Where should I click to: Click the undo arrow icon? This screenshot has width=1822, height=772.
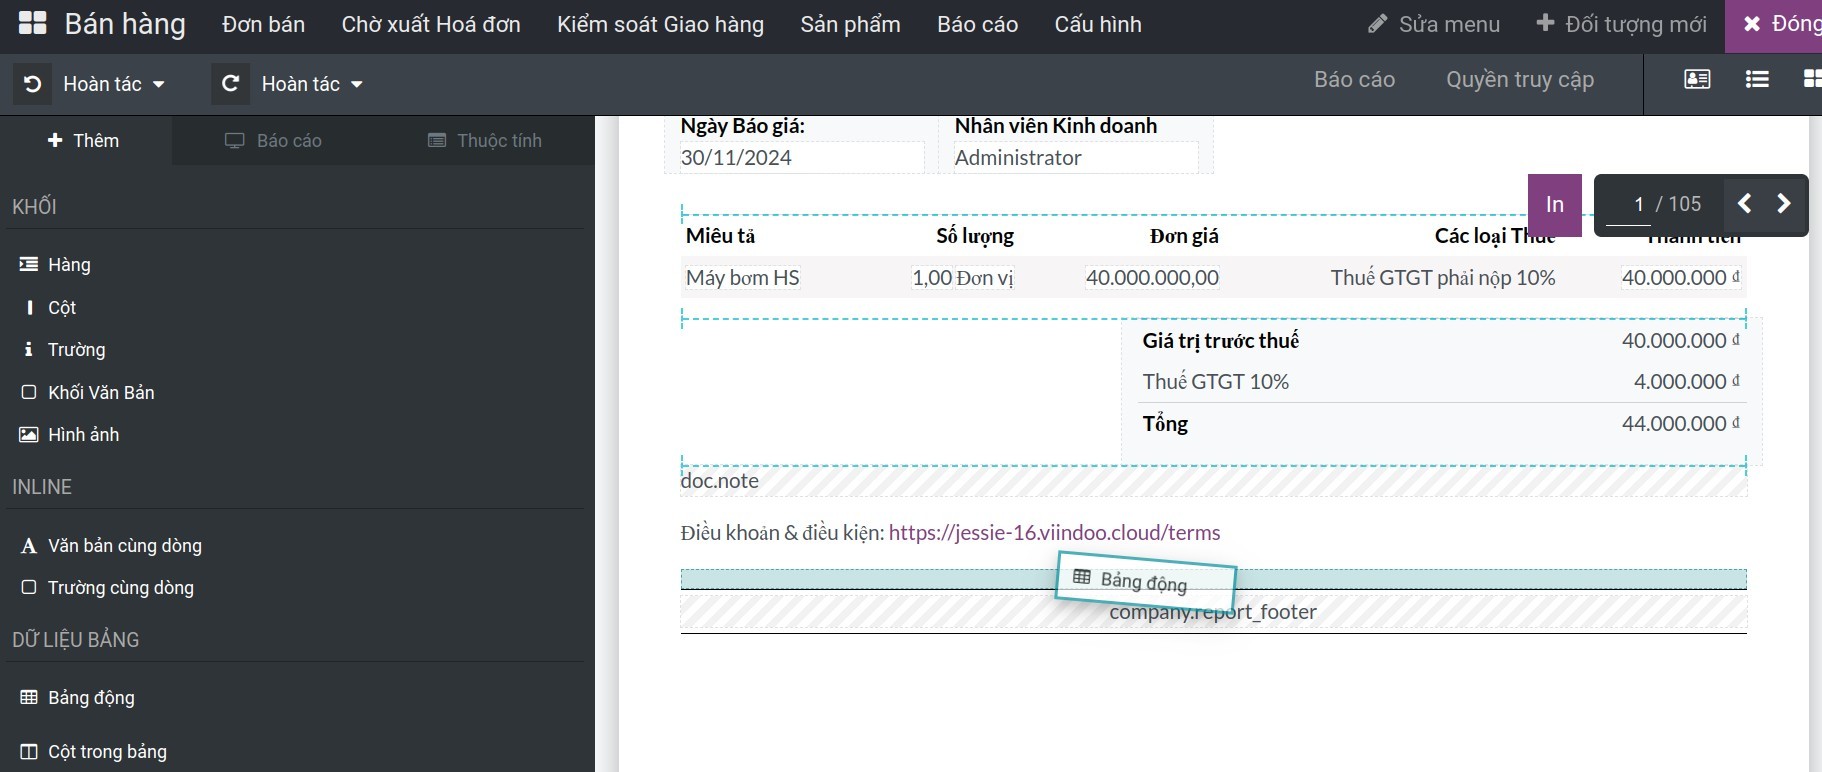click(32, 84)
